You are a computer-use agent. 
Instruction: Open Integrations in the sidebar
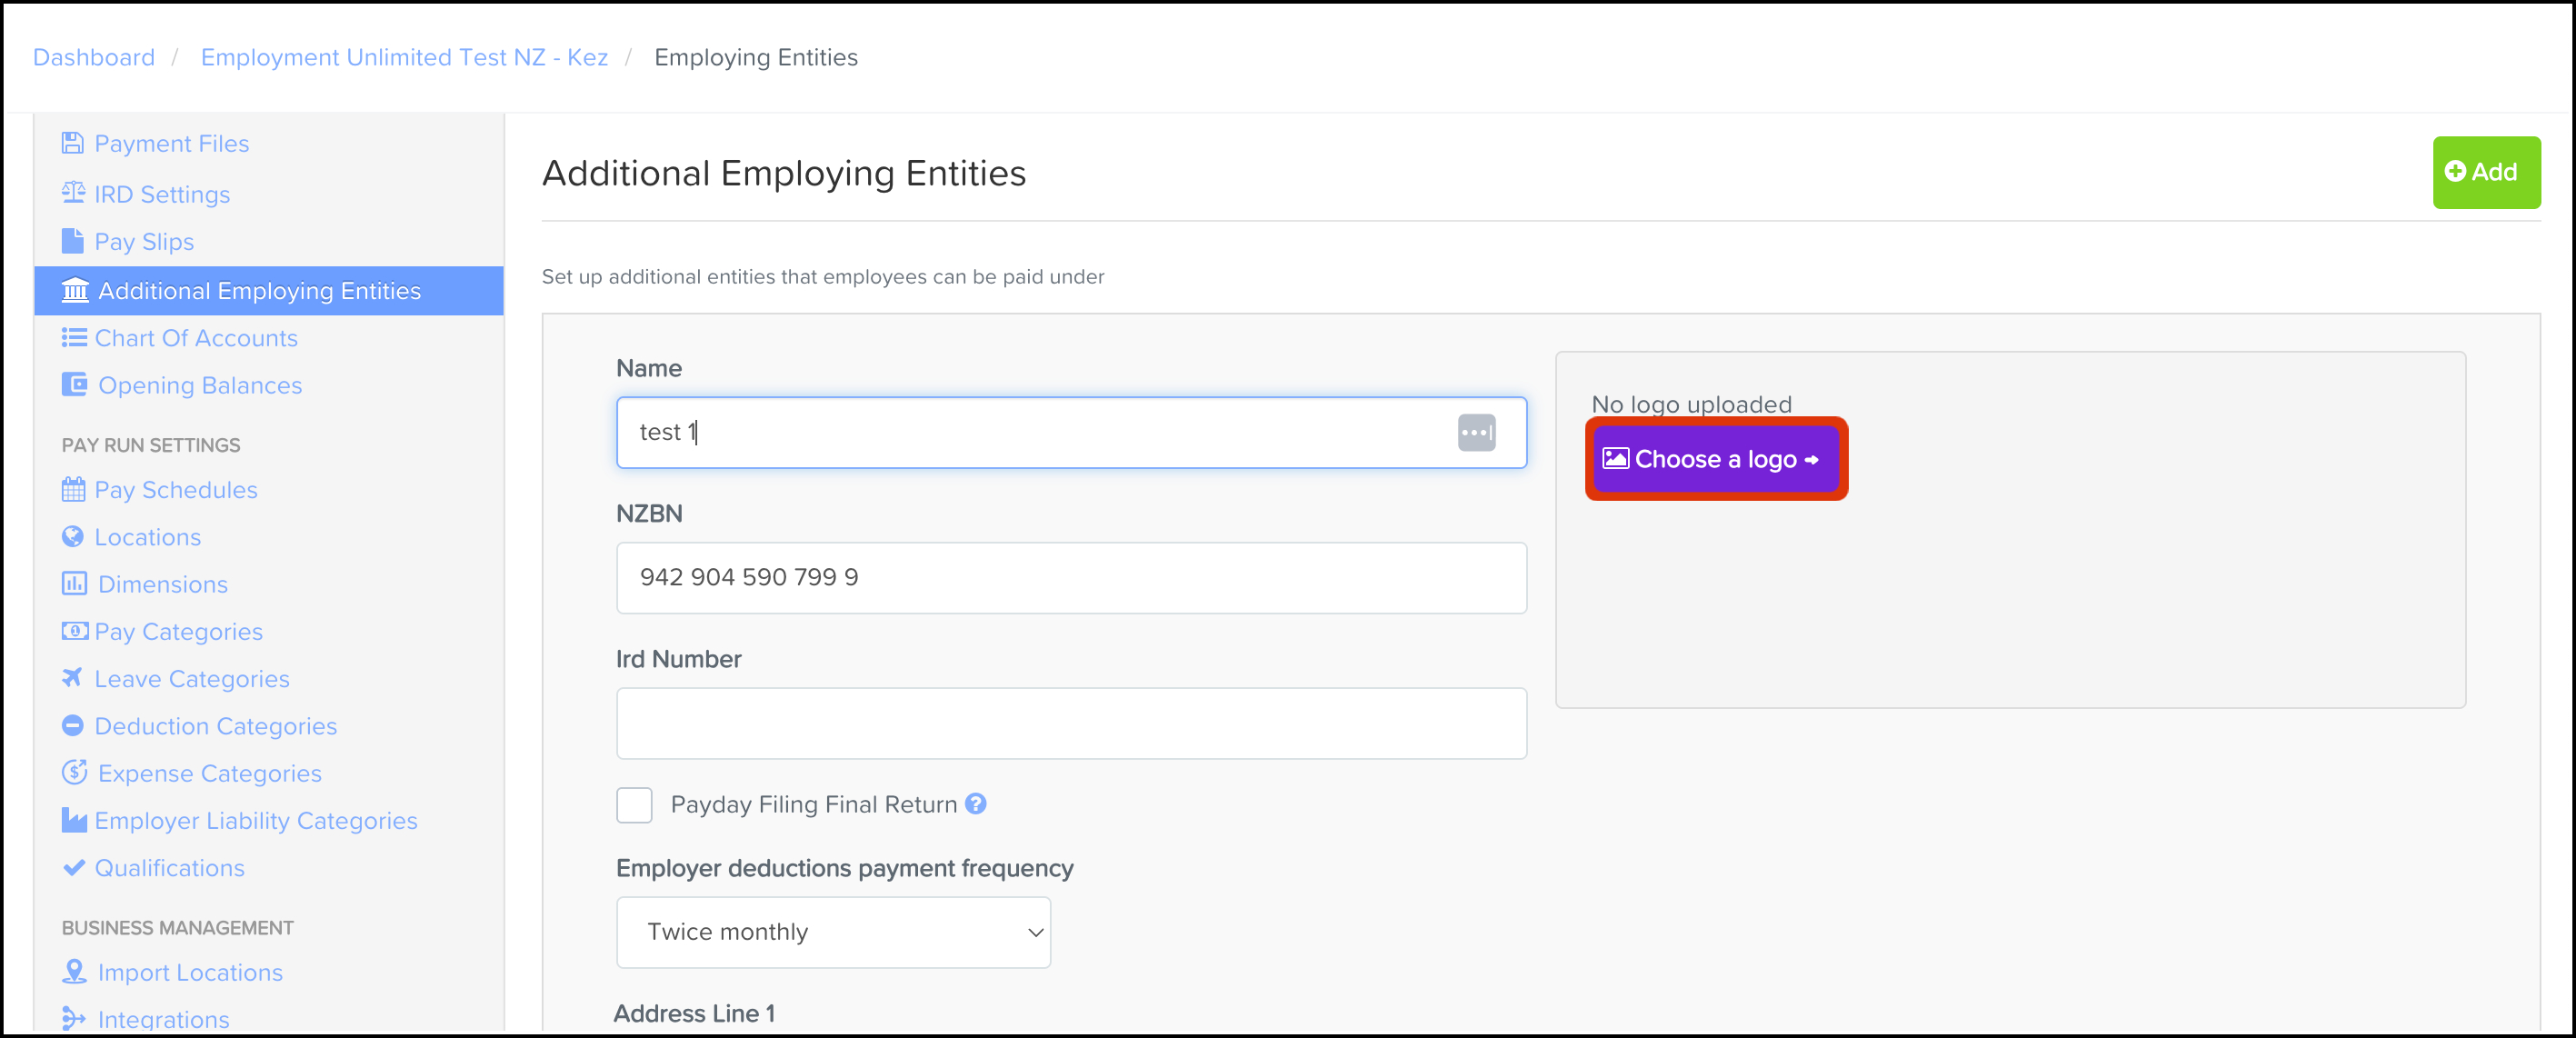click(x=163, y=1019)
